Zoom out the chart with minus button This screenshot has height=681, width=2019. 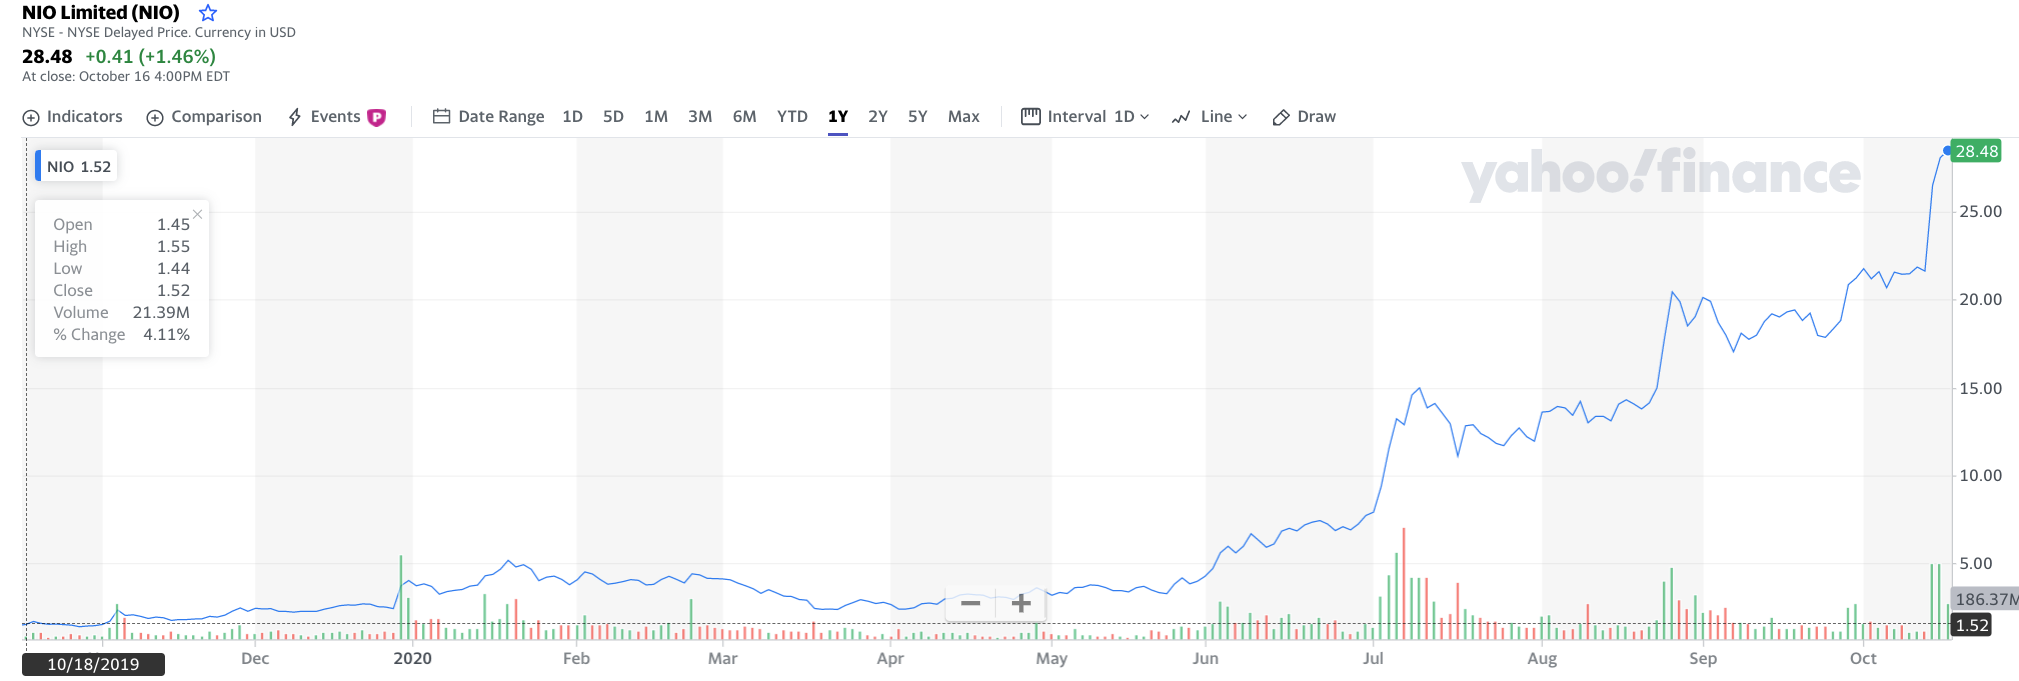point(970,603)
